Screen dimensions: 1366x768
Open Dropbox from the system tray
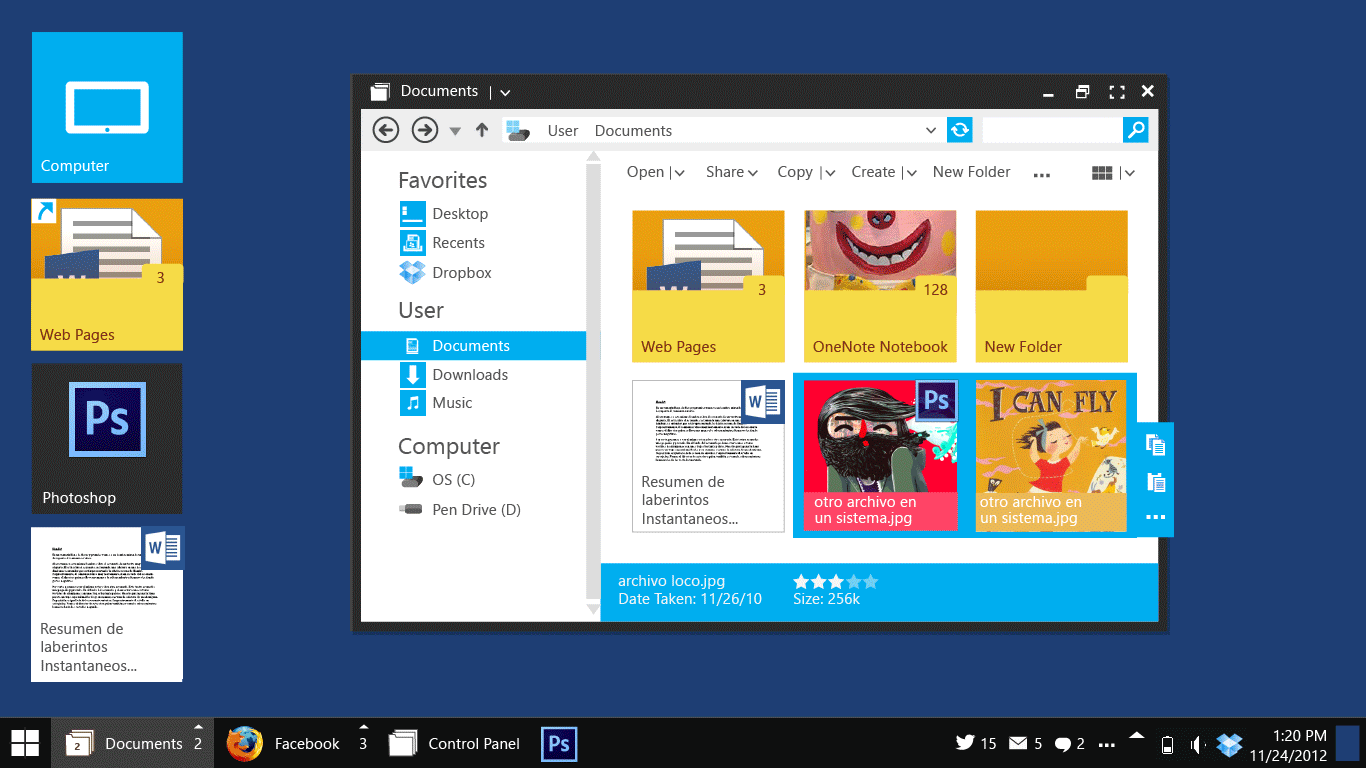(1228, 744)
